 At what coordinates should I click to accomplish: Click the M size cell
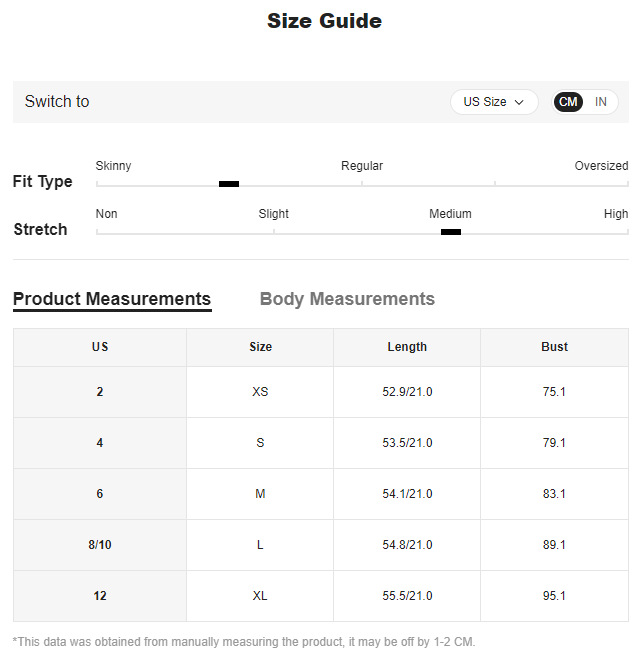260,494
